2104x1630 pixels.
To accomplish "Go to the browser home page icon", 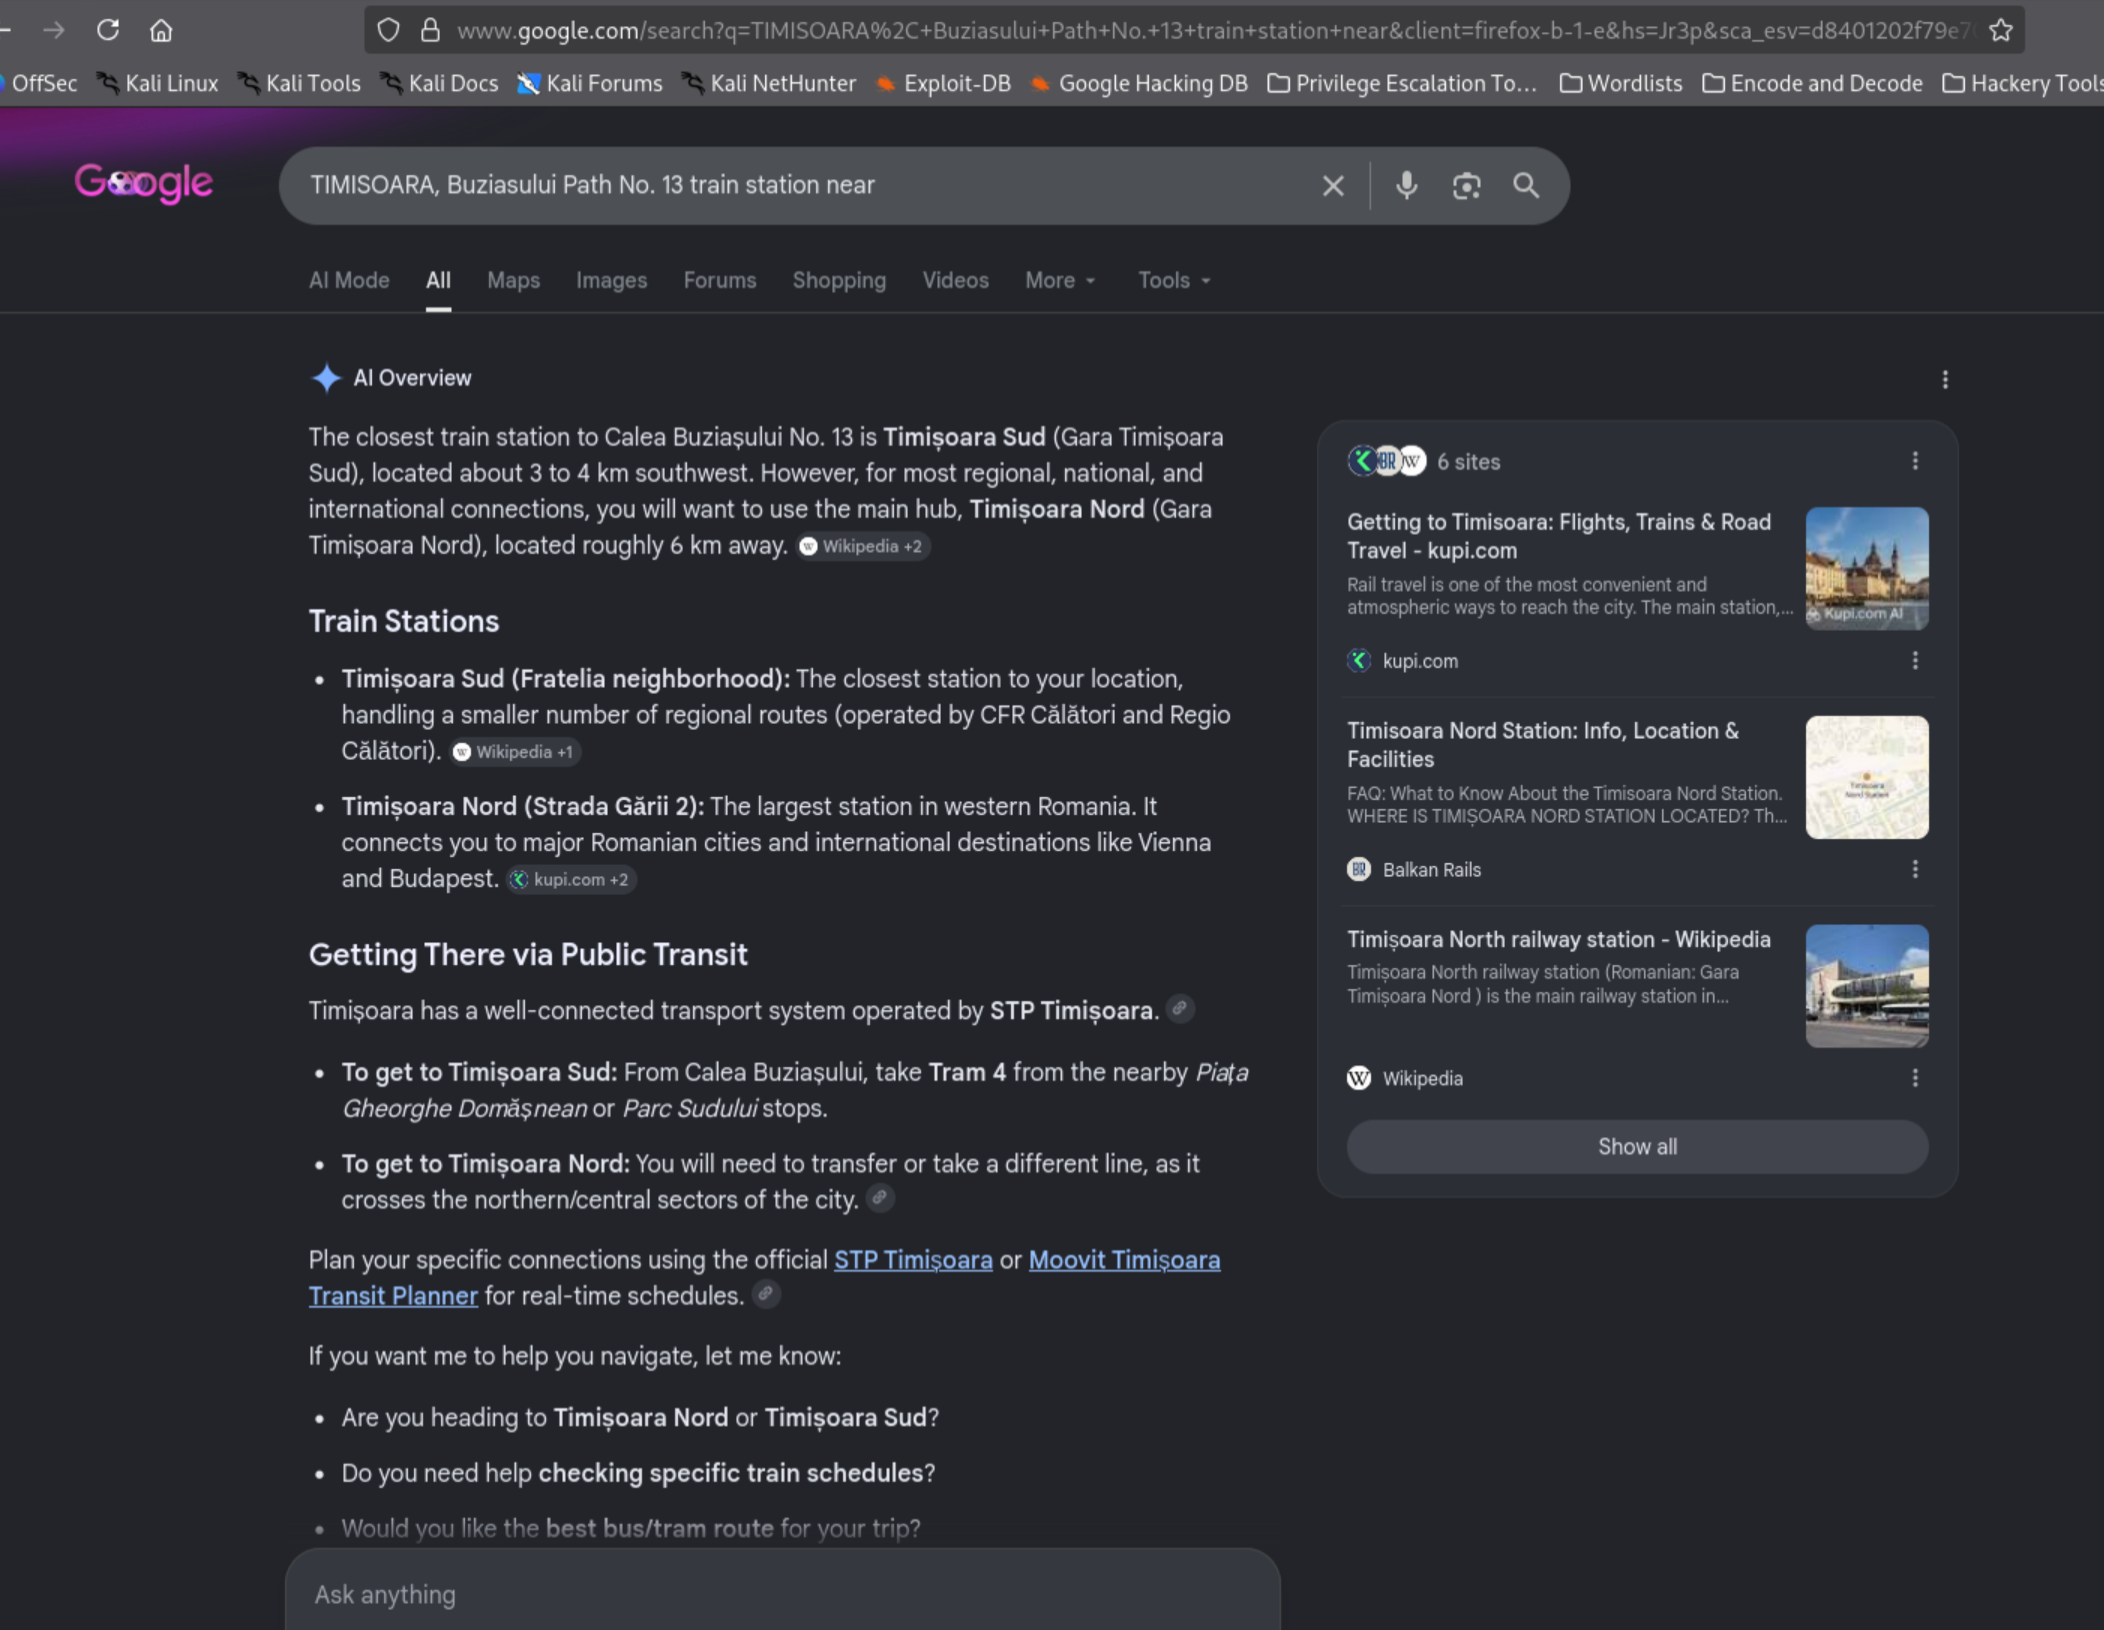I will 161,30.
